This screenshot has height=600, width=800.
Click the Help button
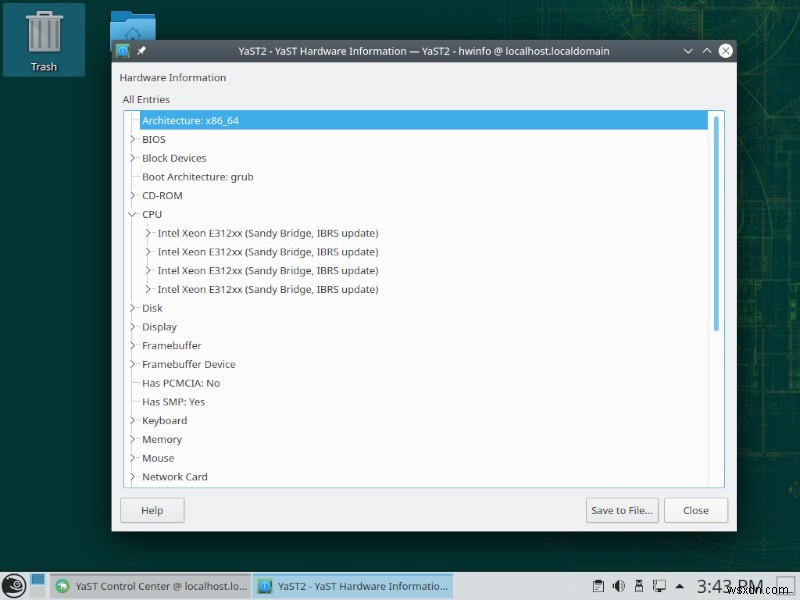(x=151, y=510)
